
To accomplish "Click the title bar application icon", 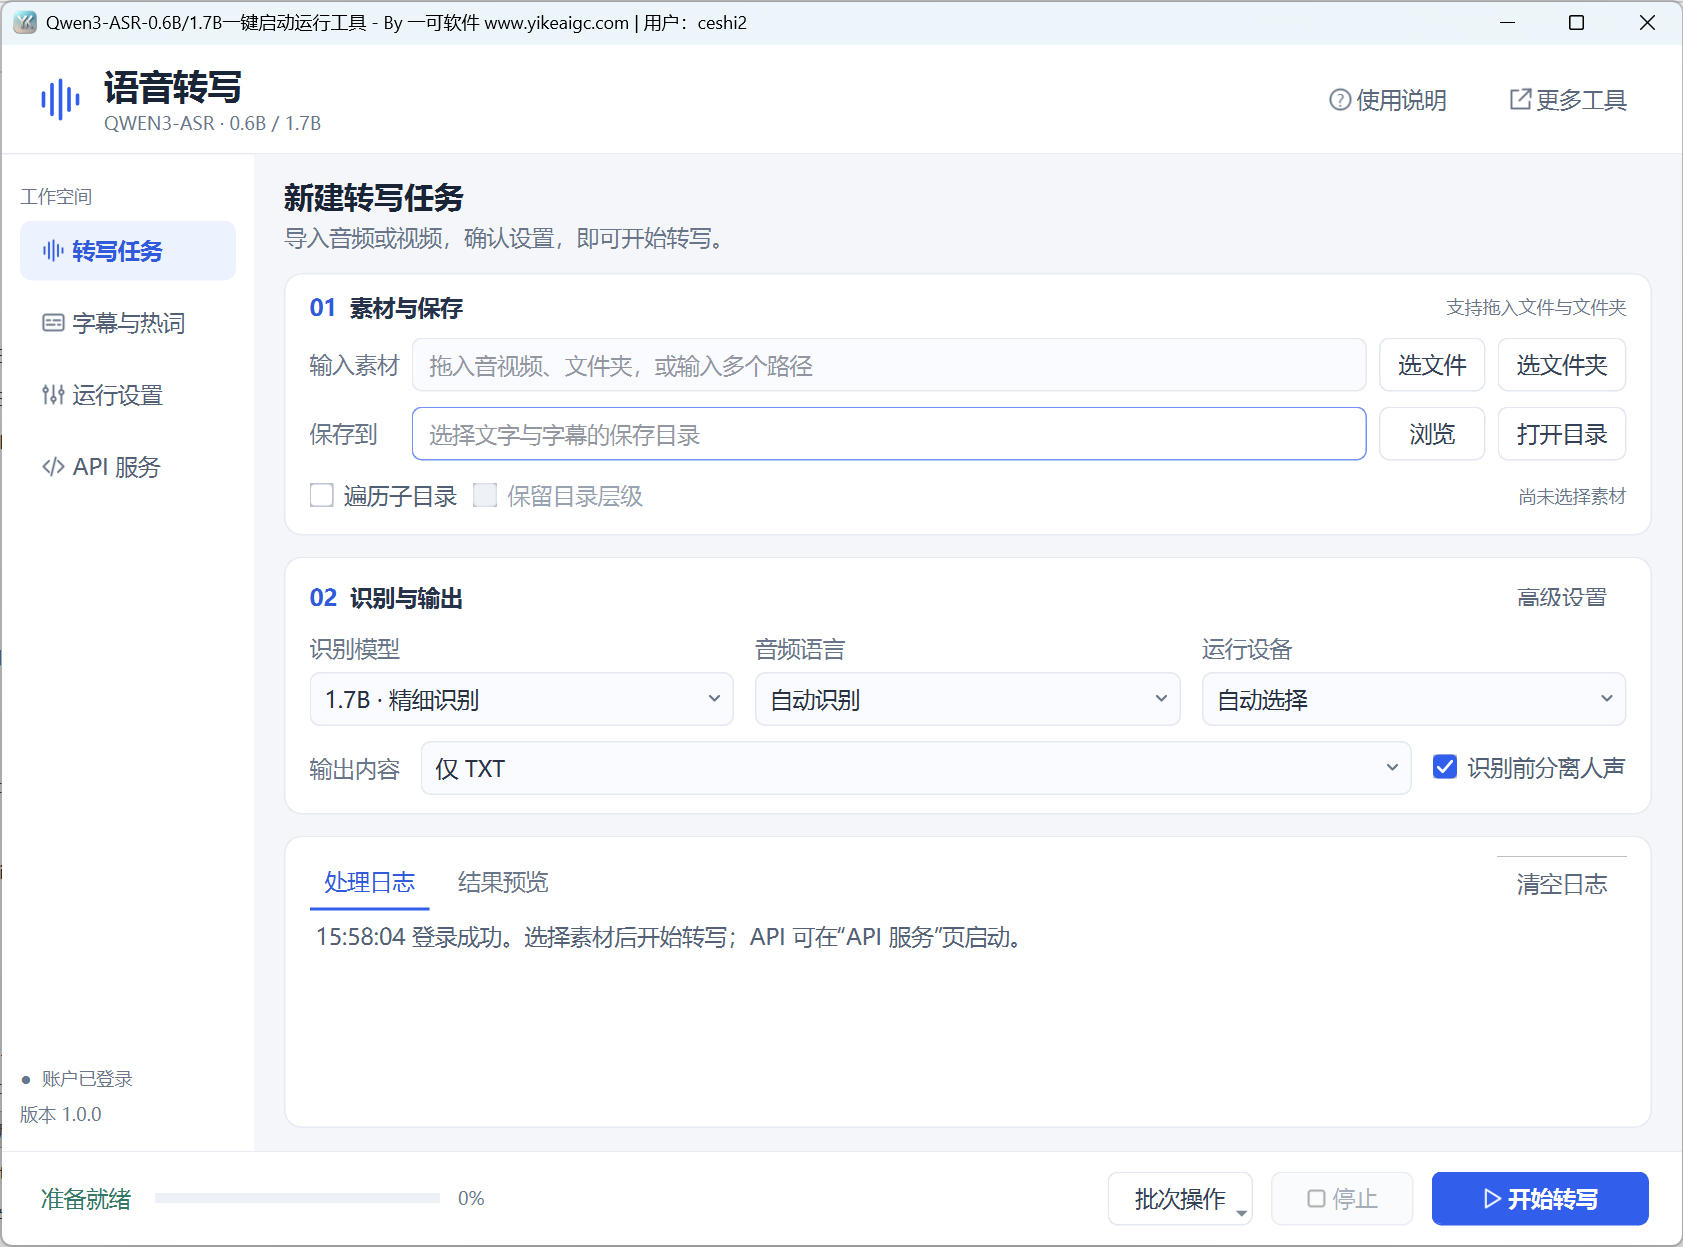I will click(x=24, y=22).
